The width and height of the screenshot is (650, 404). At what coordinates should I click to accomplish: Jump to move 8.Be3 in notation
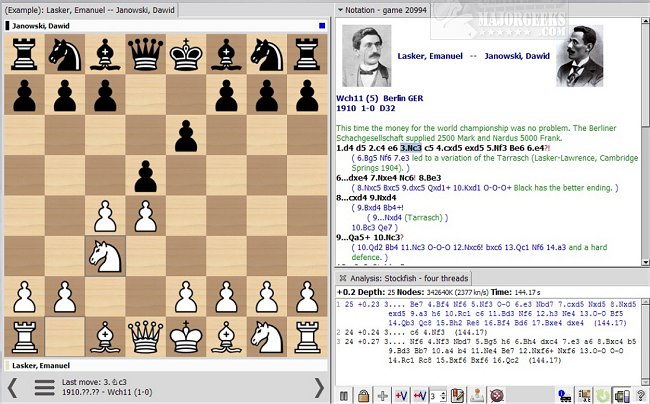pos(429,178)
